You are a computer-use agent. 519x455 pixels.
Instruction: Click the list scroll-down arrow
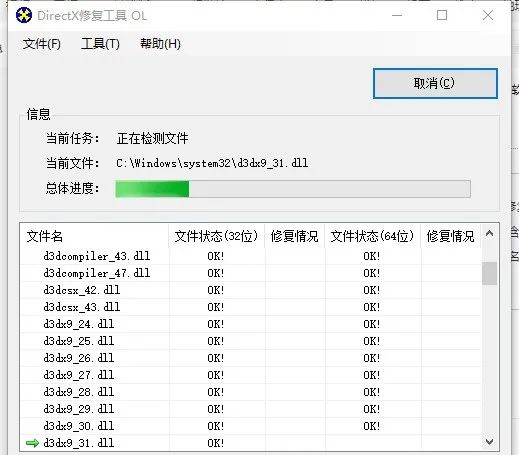pos(489,442)
